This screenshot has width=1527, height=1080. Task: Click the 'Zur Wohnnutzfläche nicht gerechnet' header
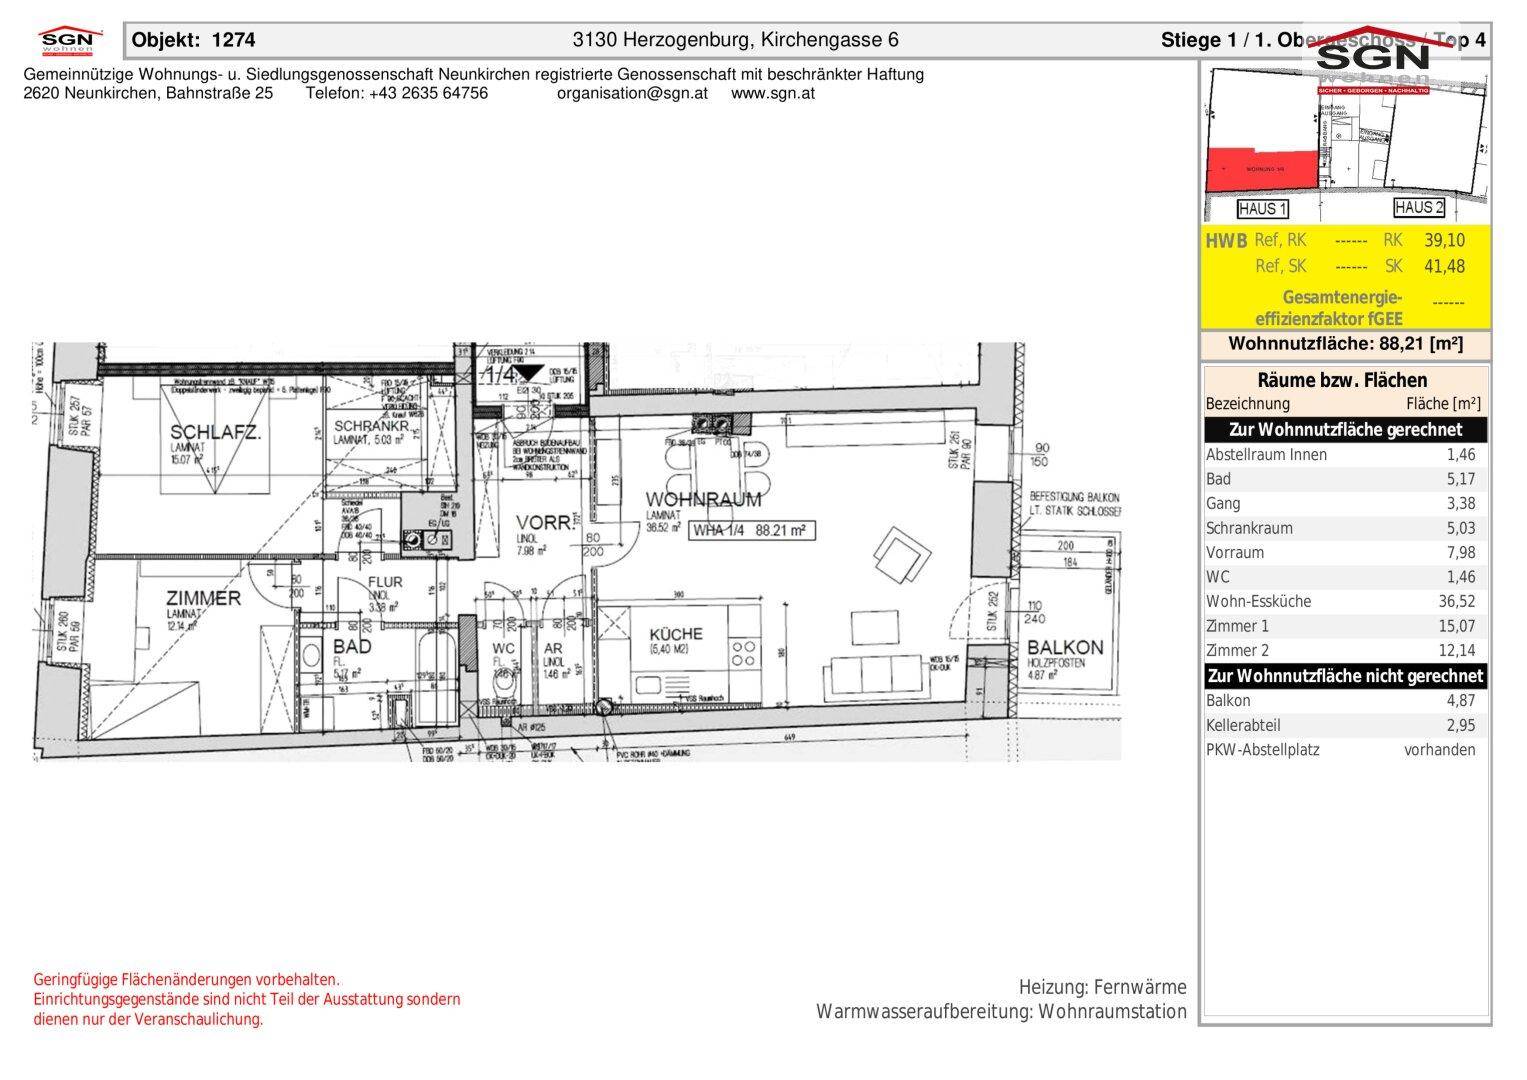click(x=1345, y=676)
